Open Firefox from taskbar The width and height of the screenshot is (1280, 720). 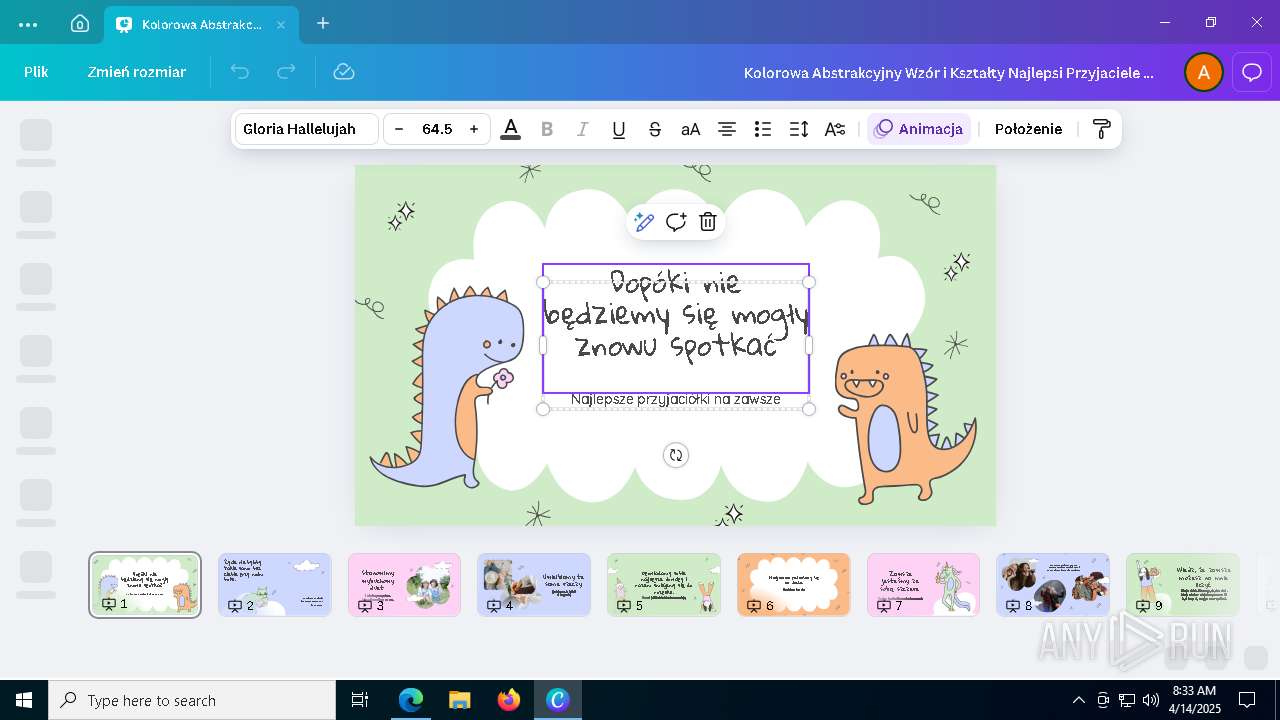pos(509,700)
